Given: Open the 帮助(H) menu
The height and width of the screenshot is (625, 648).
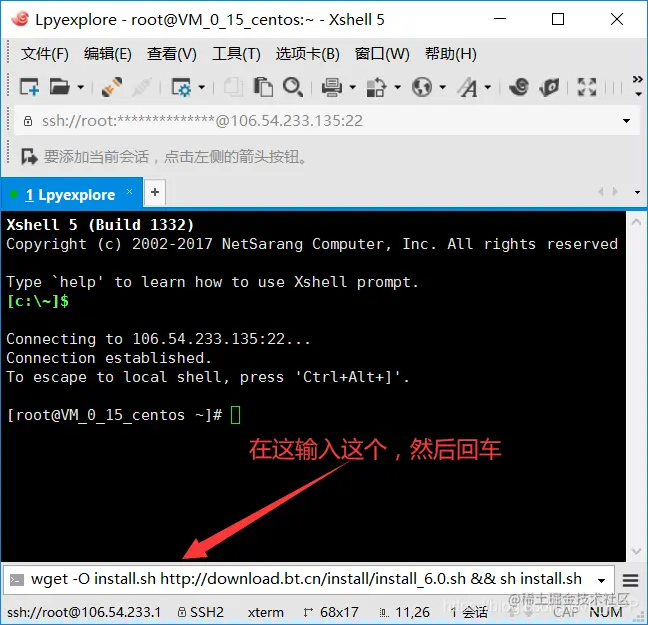Looking at the screenshot, I should coord(450,54).
